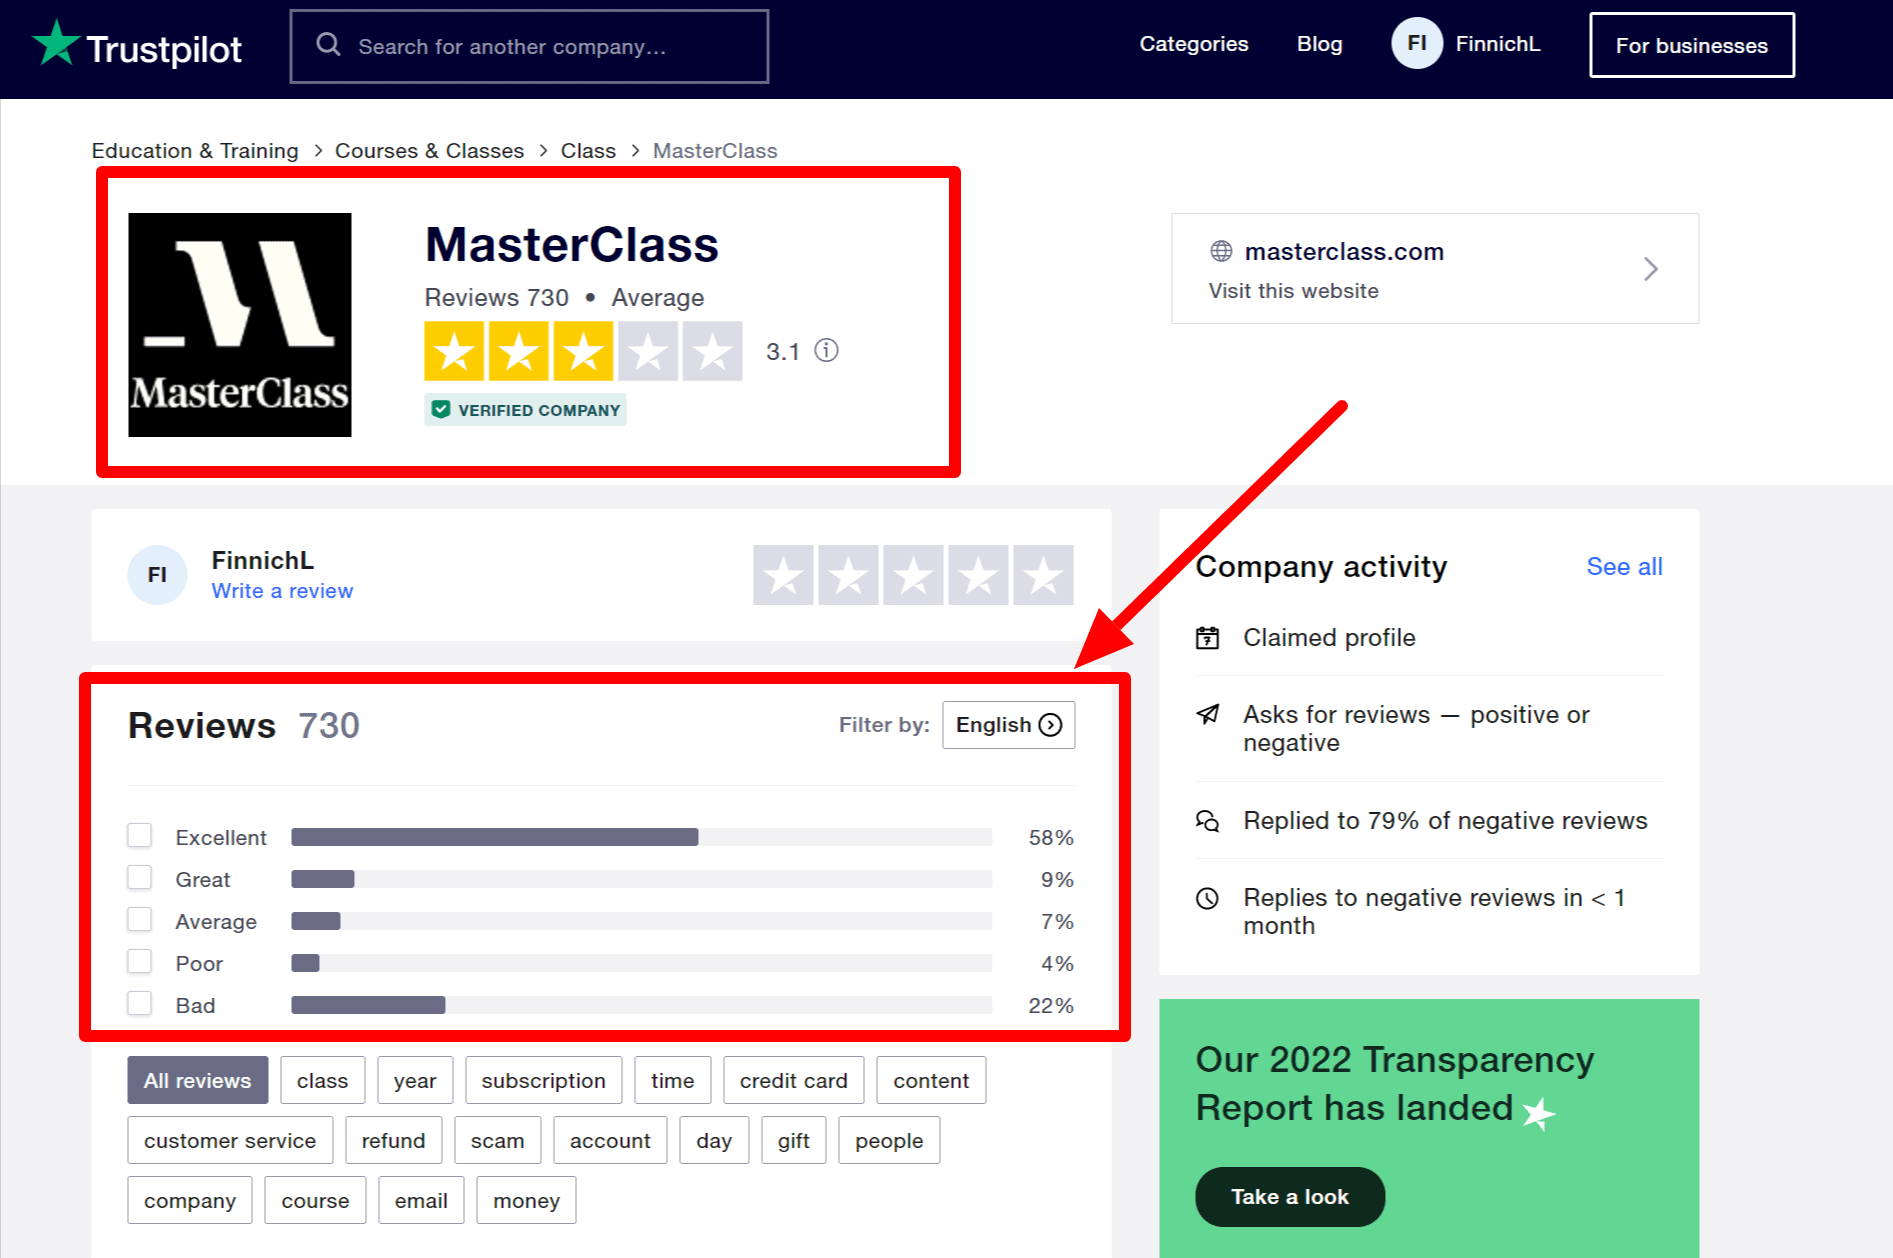Go to Courses & Classes breadcrumb
The image size is (1893, 1258).
pyautogui.click(x=429, y=151)
